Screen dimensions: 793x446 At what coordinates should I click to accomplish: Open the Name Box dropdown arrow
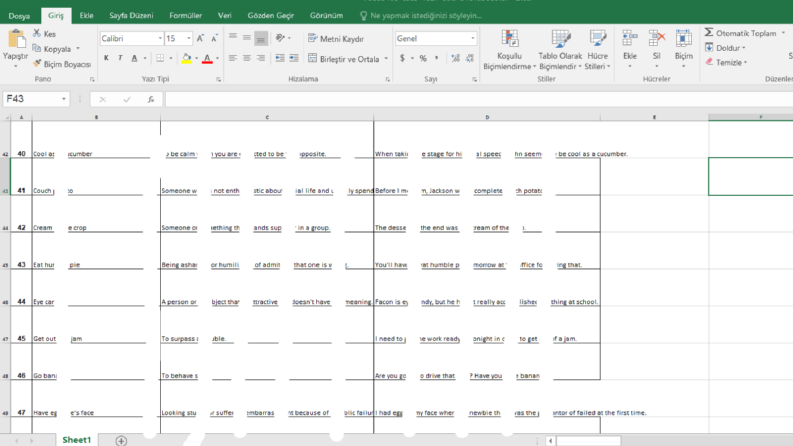(x=64, y=99)
